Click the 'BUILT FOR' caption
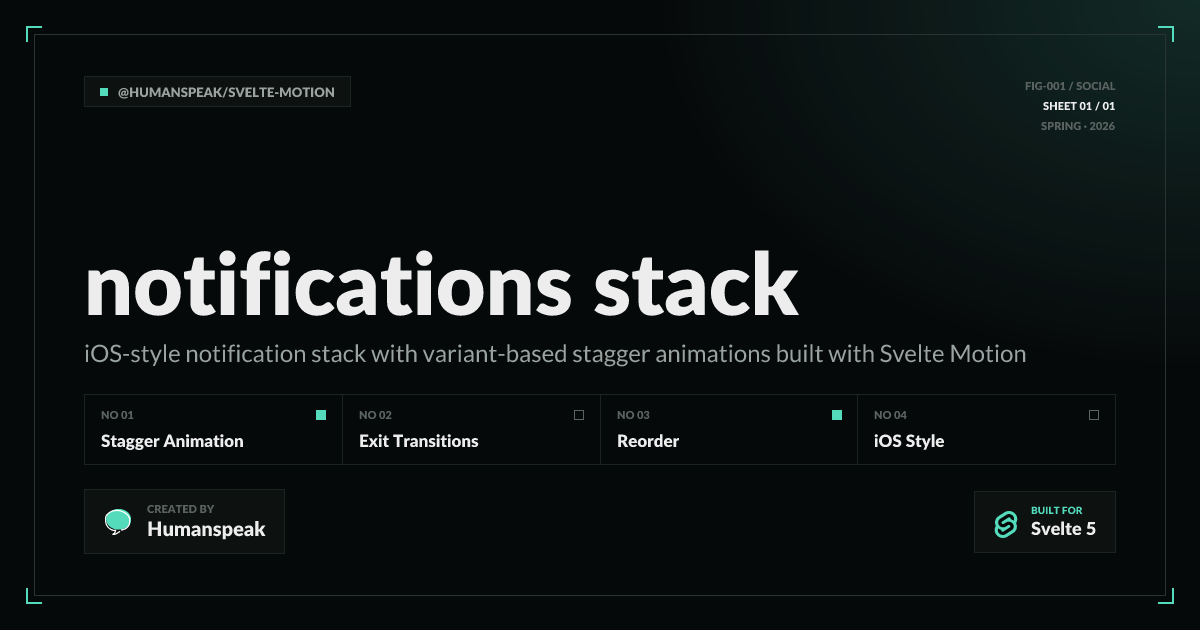 point(1056,510)
